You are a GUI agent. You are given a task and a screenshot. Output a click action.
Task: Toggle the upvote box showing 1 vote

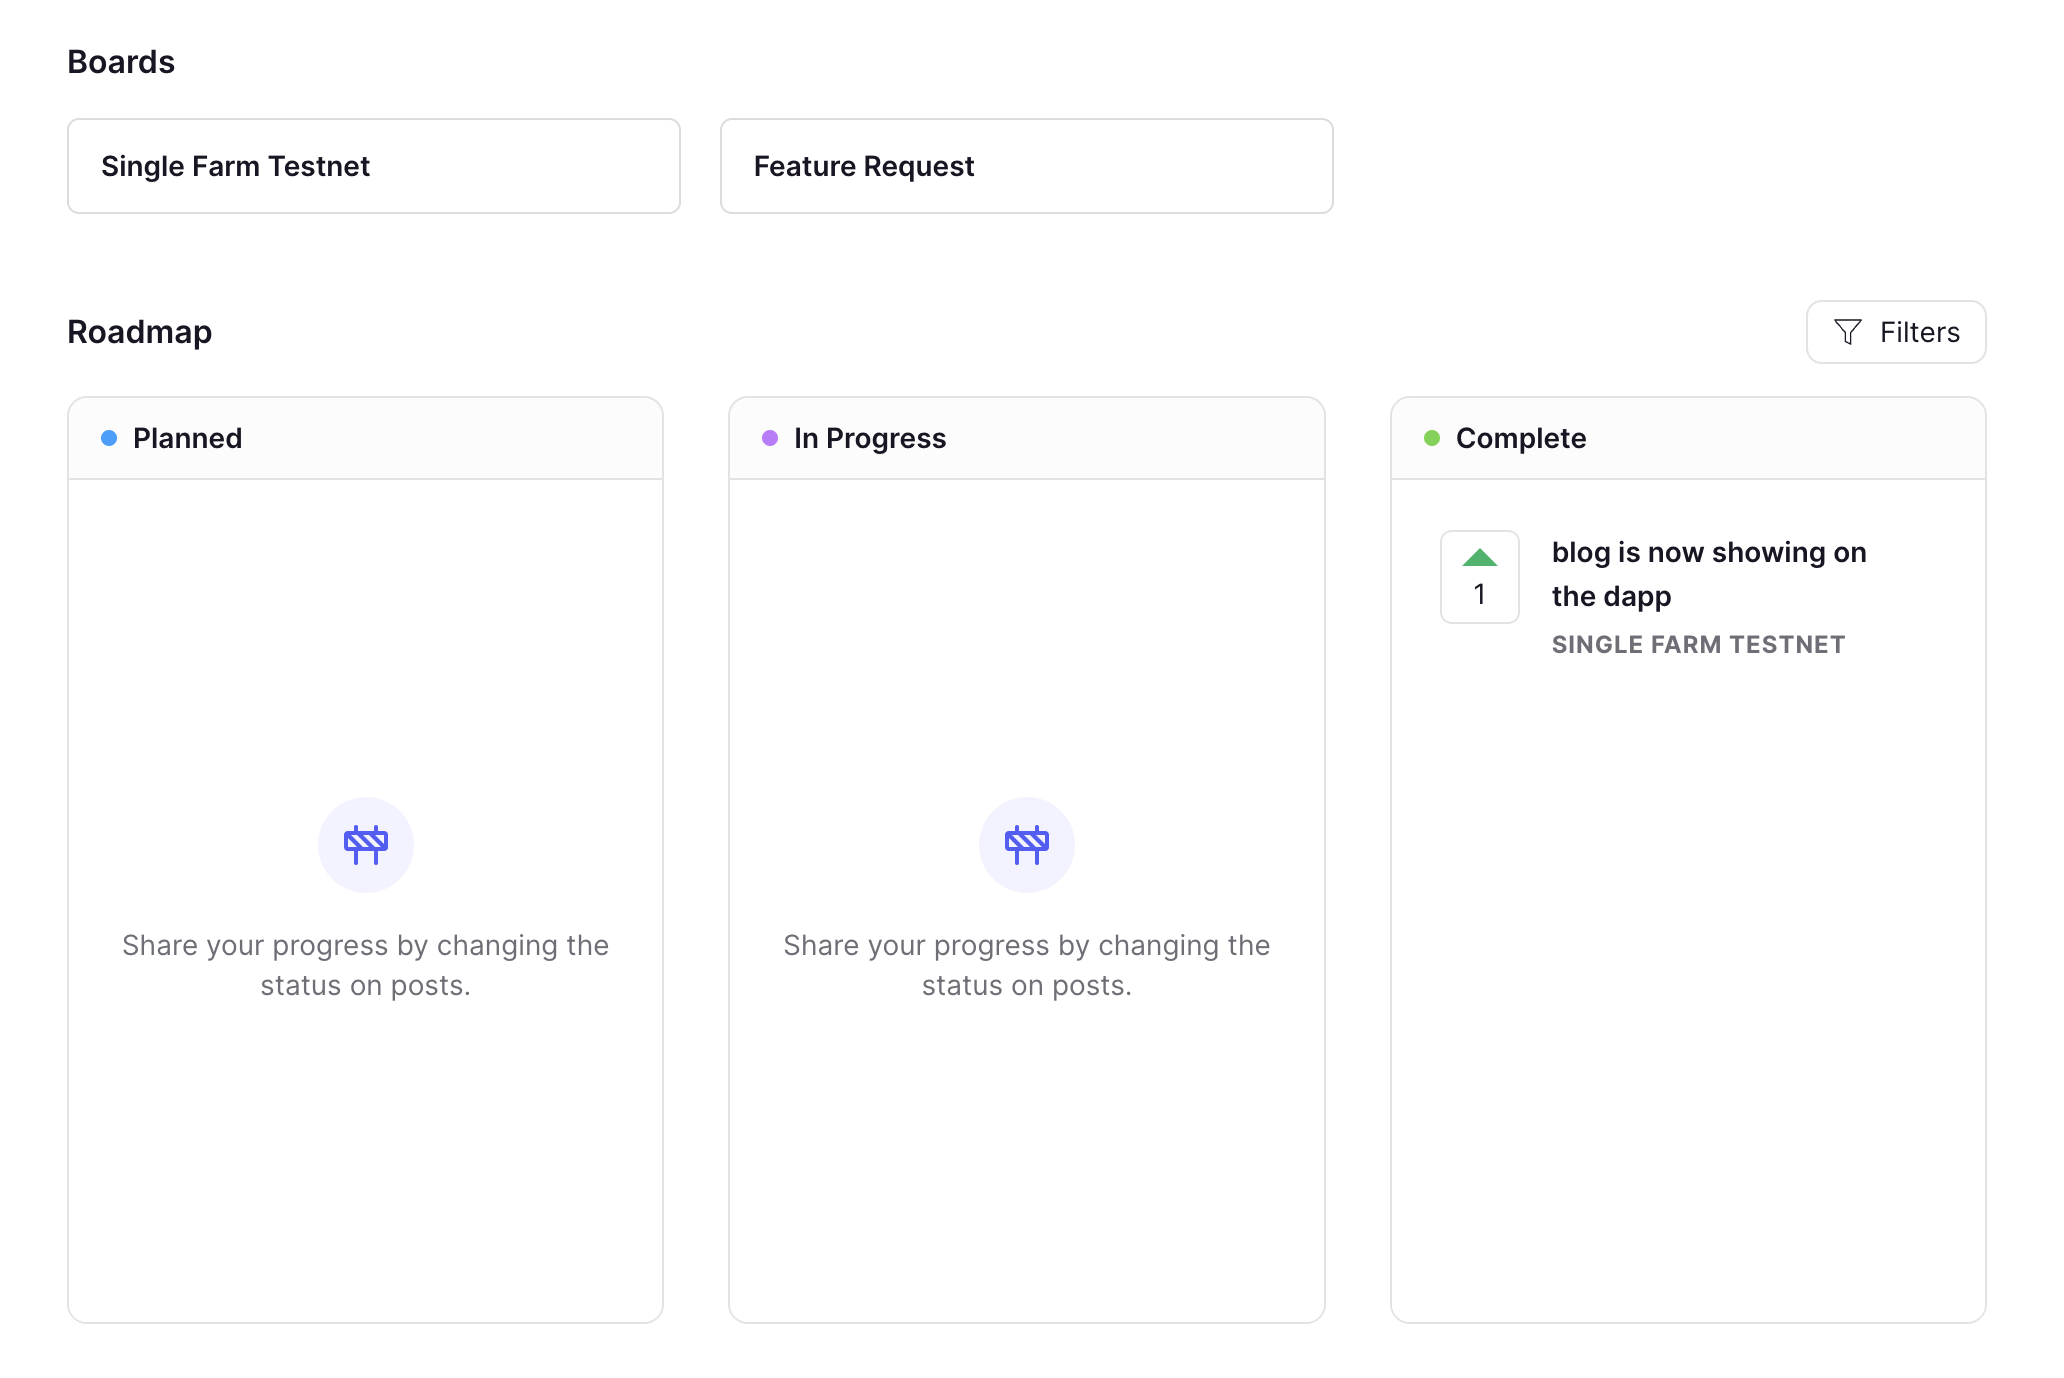pos(1479,577)
